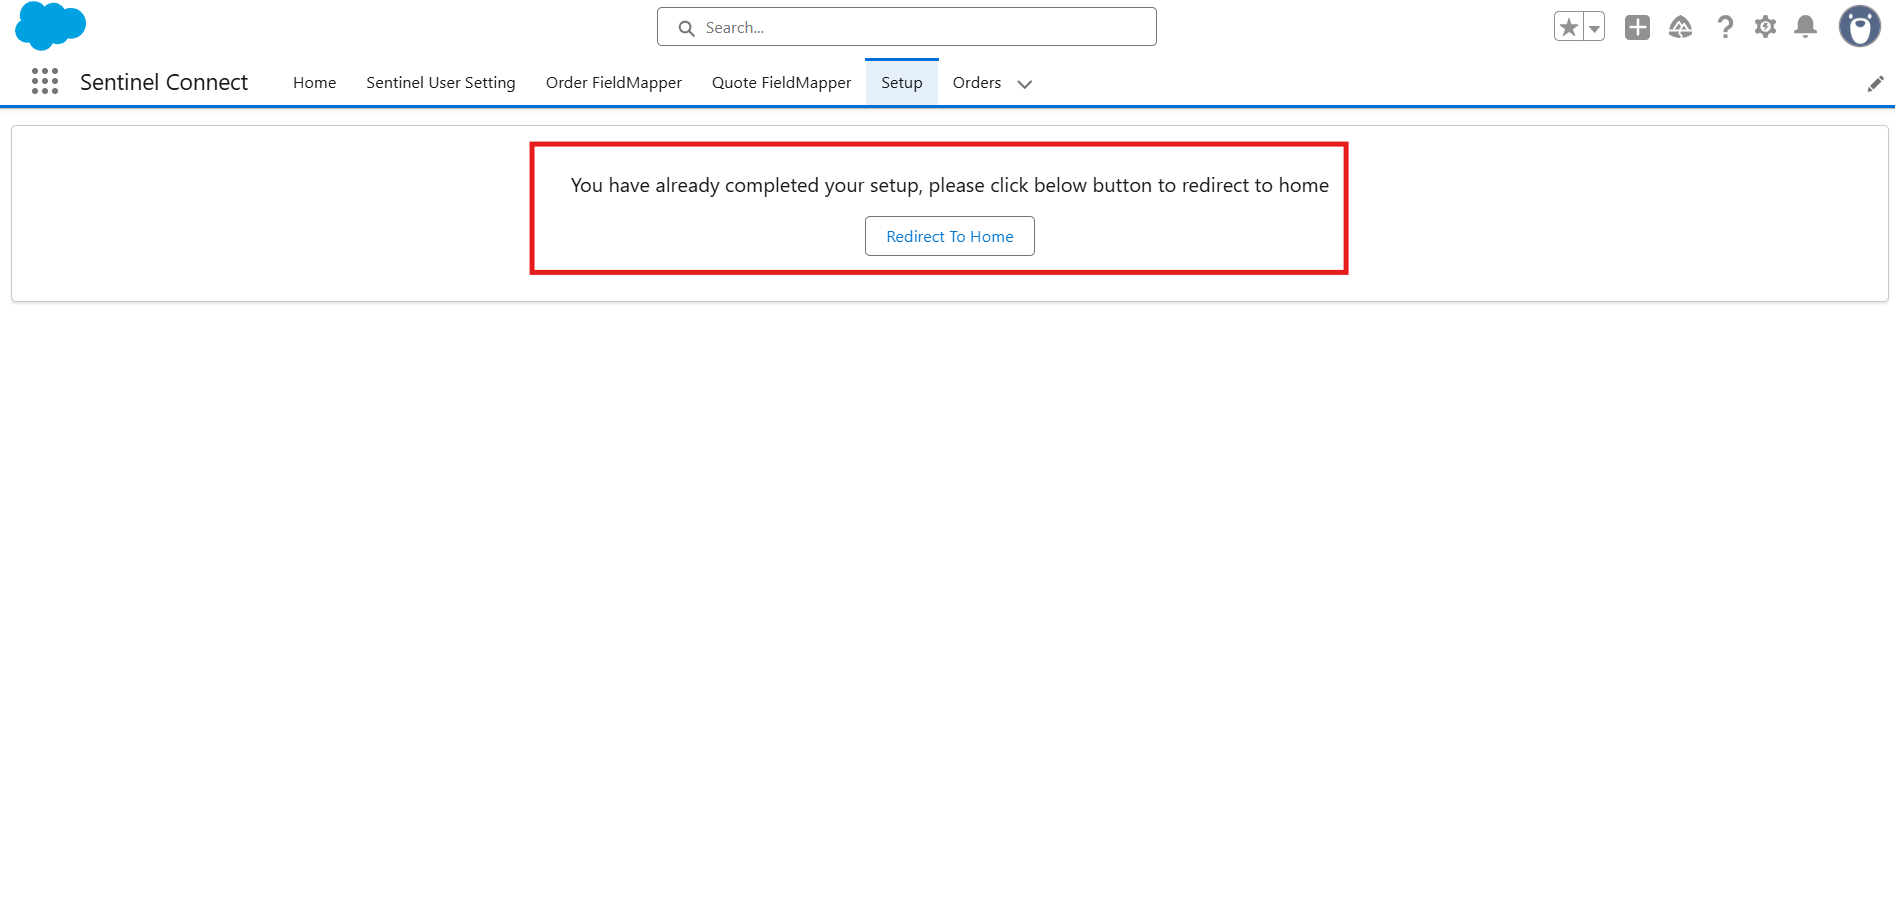This screenshot has height=903, width=1895.
Task: Open the App Launcher dots grid
Action: click(x=45, y=81)
